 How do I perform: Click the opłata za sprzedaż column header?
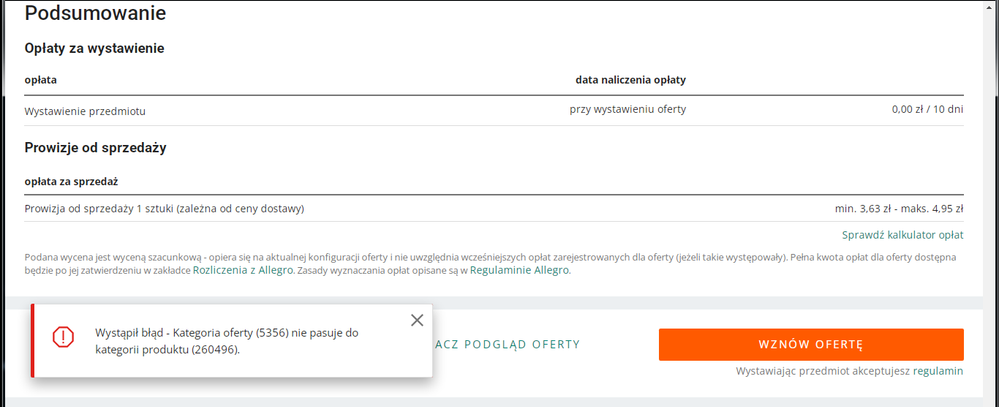click(x=71, y=182)
